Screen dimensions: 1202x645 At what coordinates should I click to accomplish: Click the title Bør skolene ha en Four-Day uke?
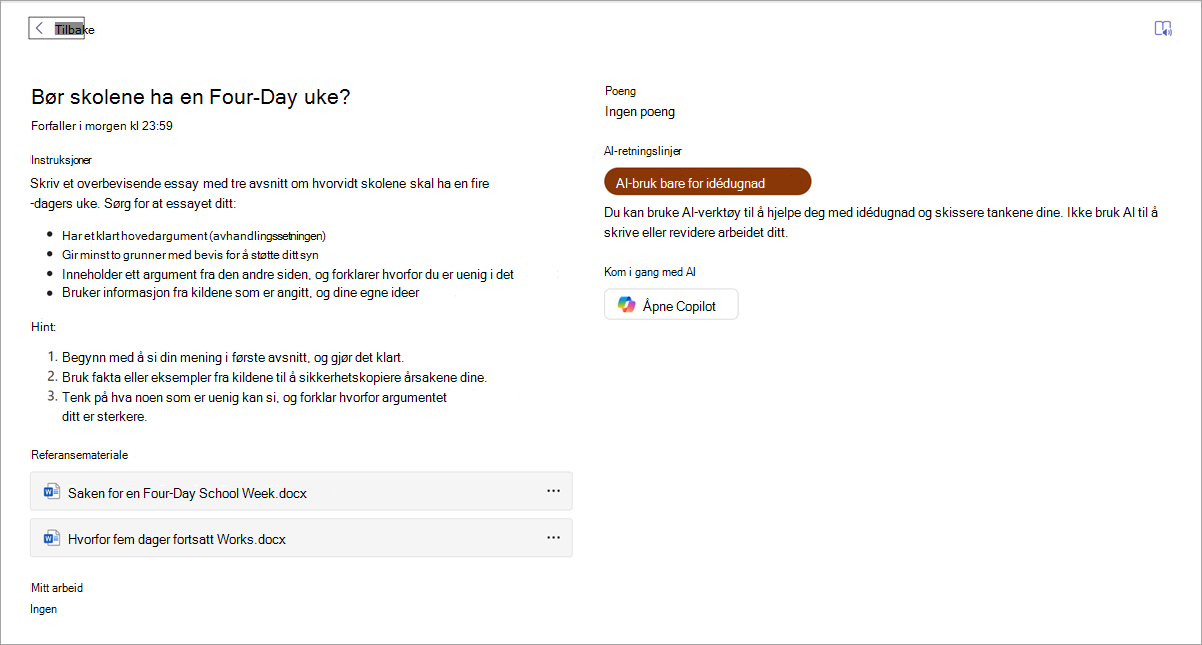(x=191, y=97)
